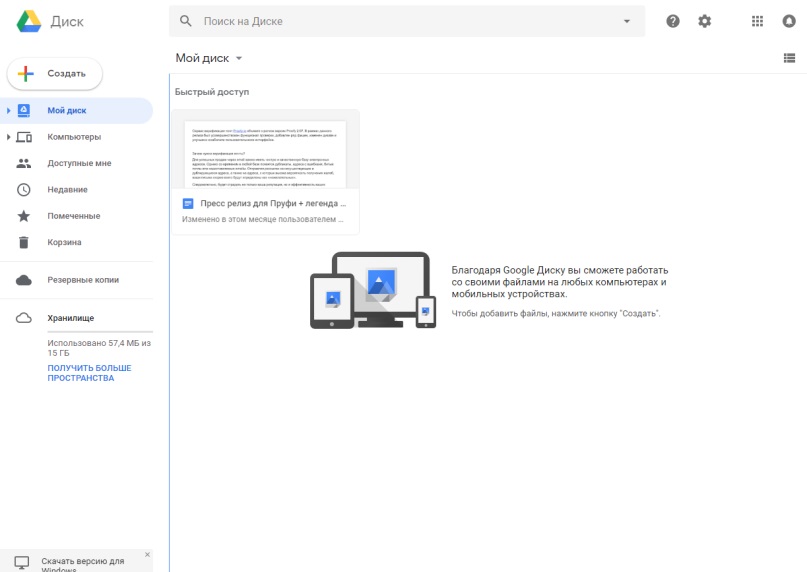Open Доступные мне section

[x=77, y=163]
